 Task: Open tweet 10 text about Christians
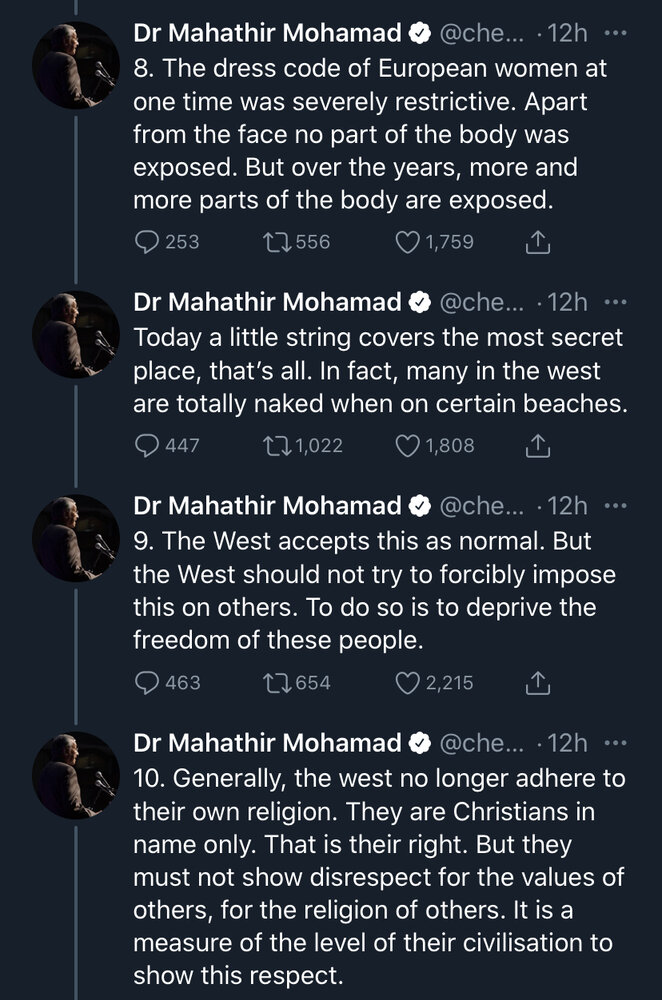(379, 877)
